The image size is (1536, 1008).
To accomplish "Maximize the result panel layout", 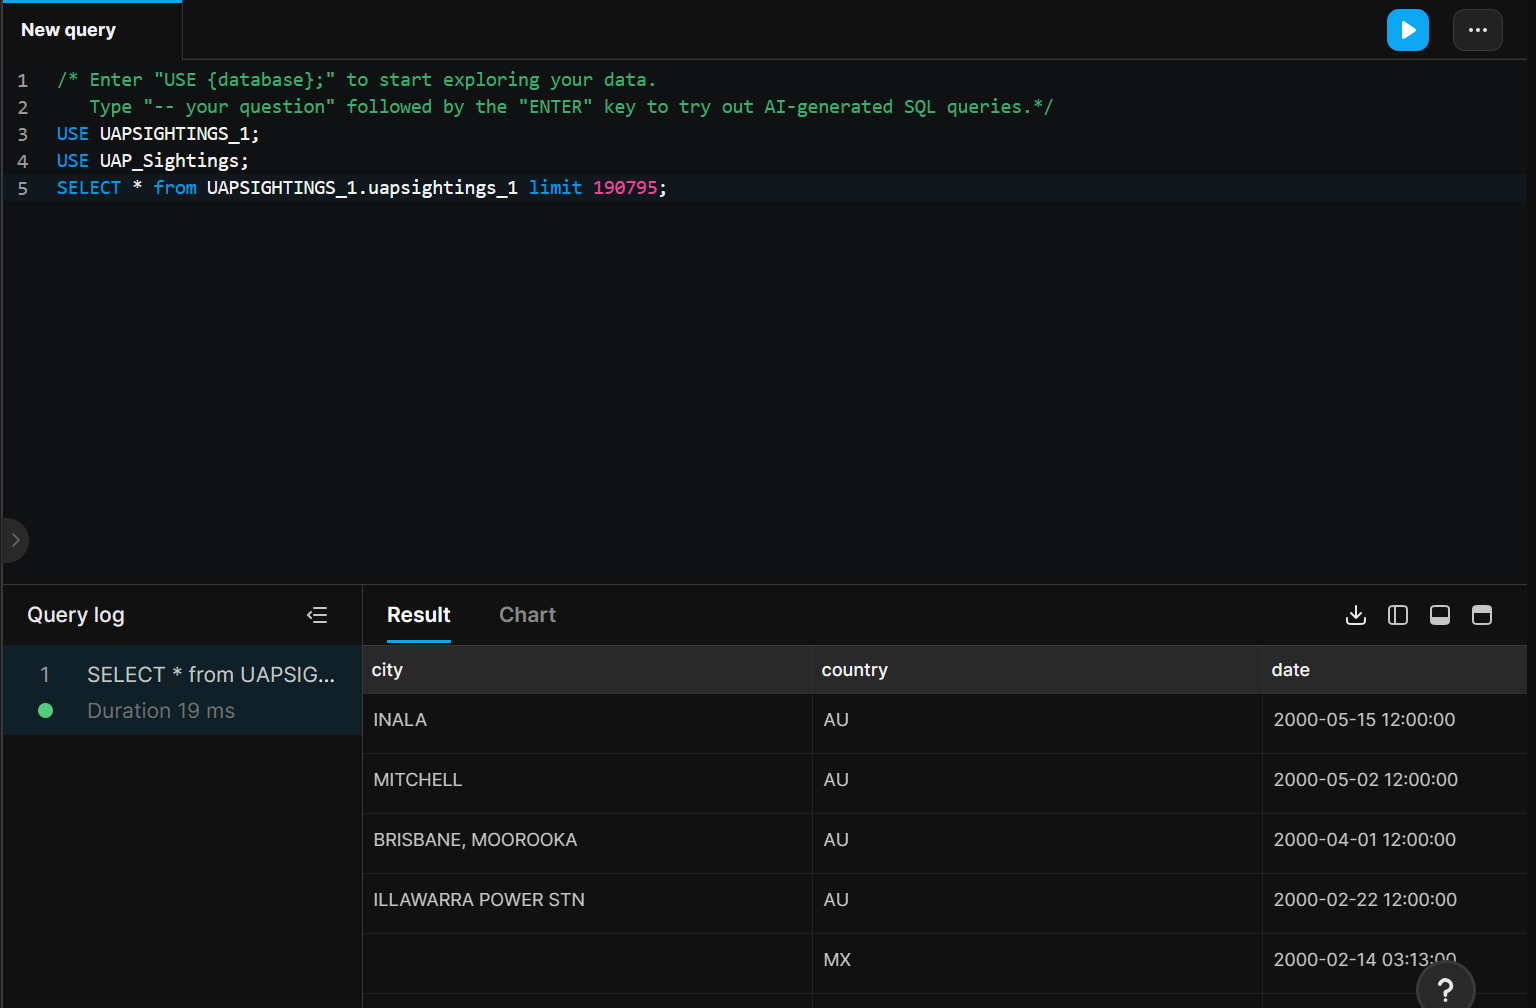I will tap(1482, 615).
